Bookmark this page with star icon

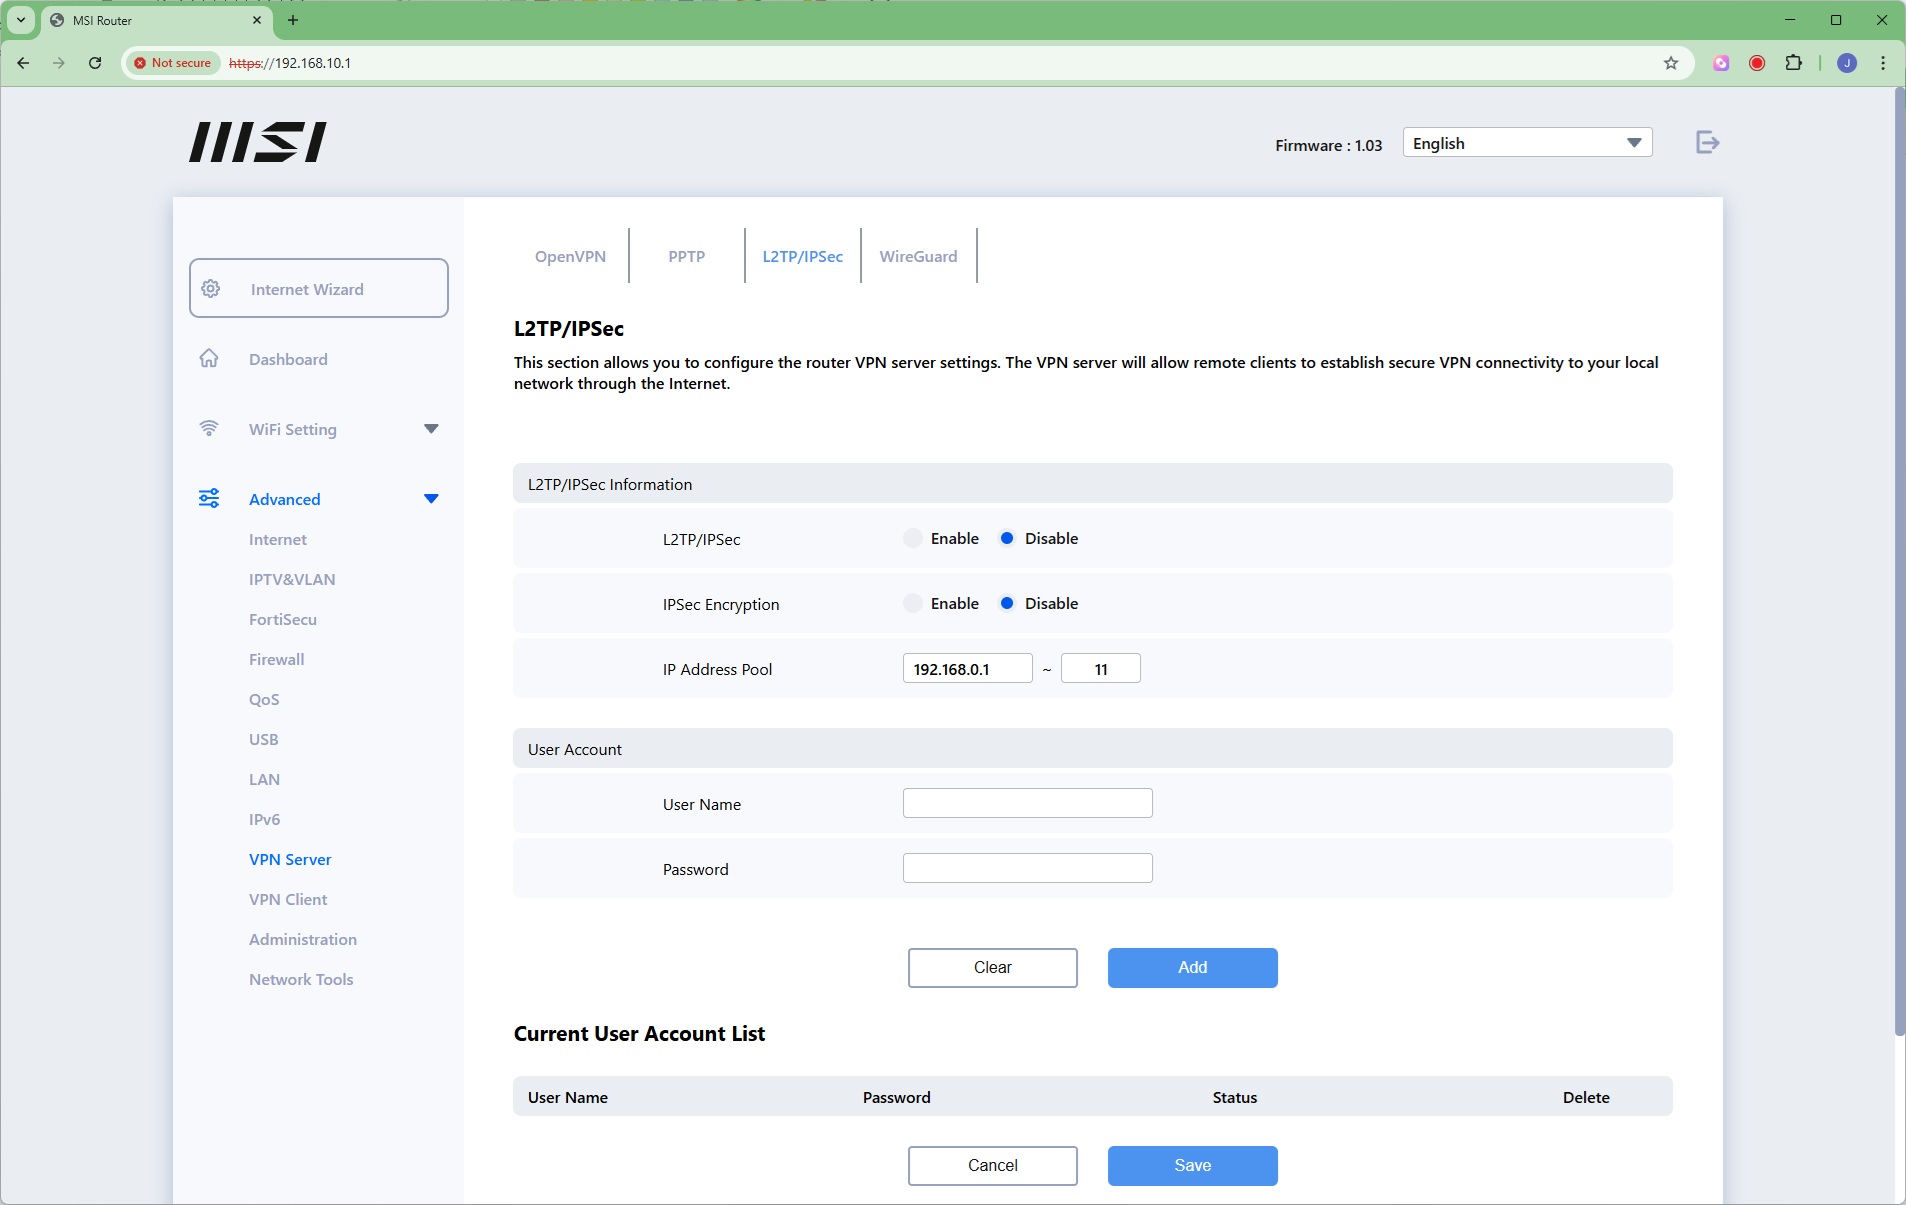1671,63
